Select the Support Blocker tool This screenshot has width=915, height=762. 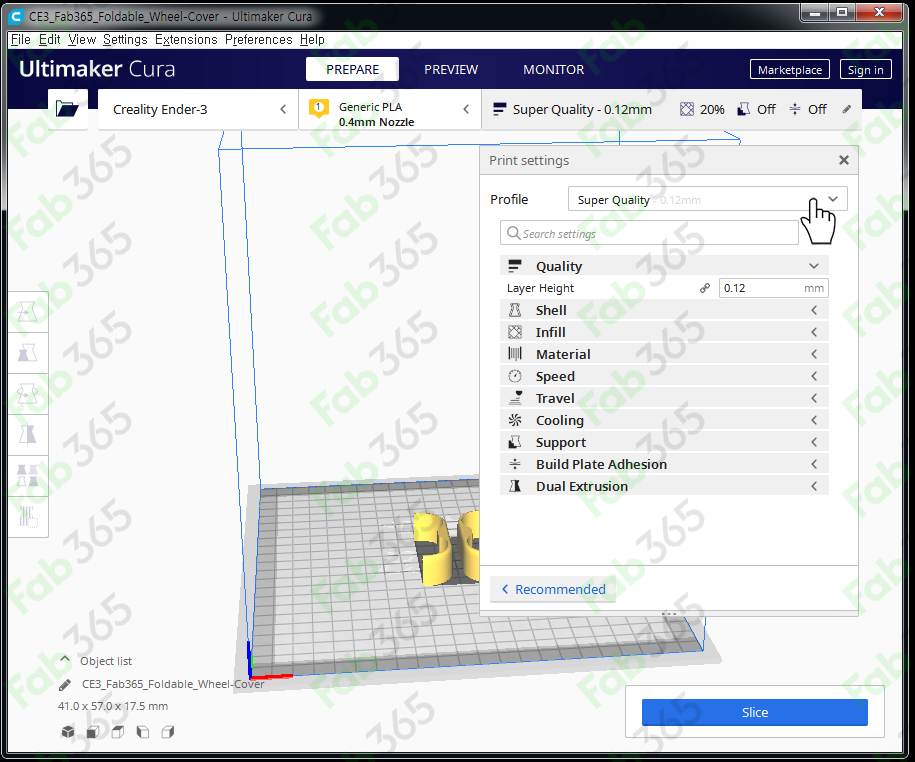[x=27, y=516]
